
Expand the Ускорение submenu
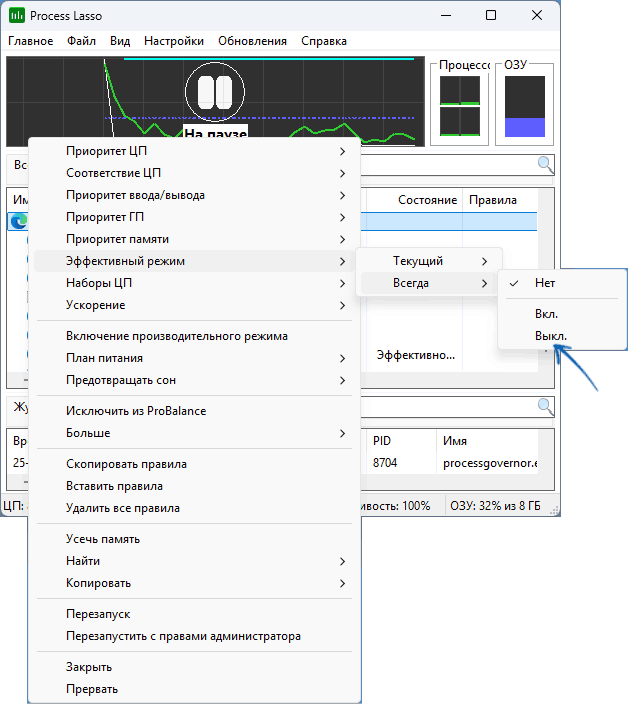[194, 305]
